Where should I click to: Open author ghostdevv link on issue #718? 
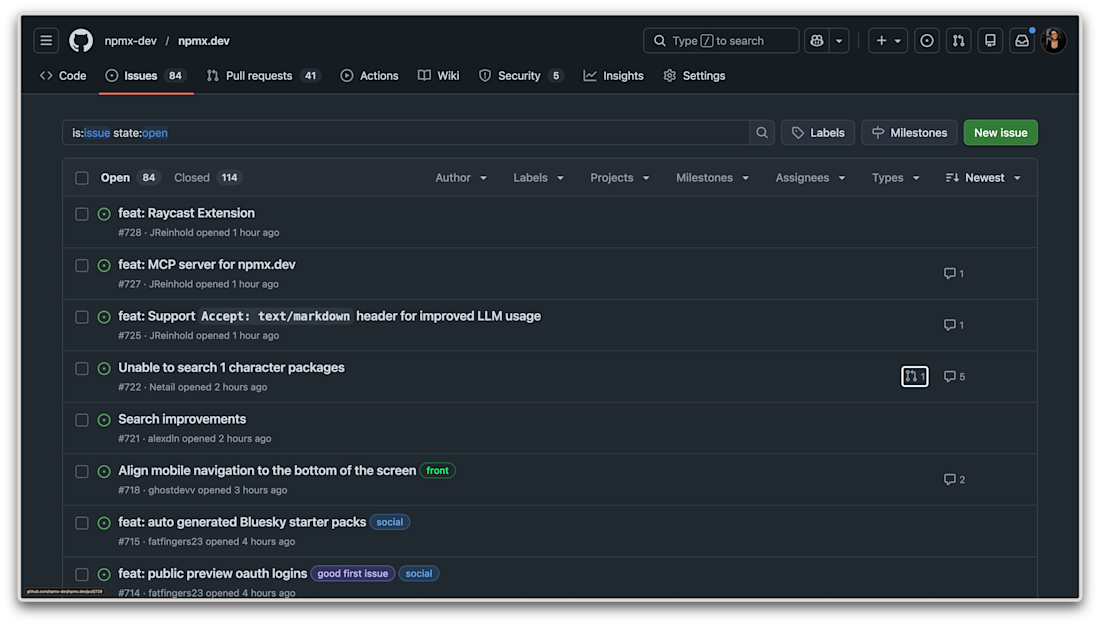pos(172,490)
